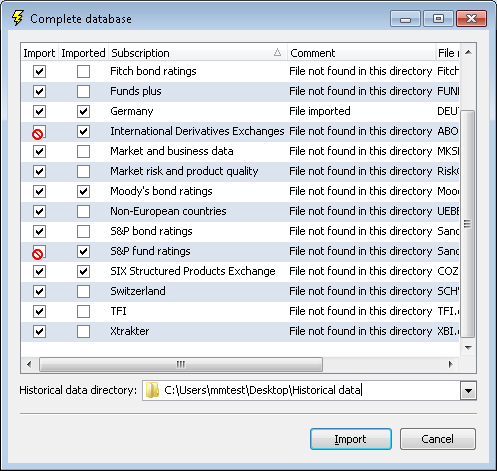Viewport: 497px width, 471px height.
Task: Click the folder icon in directory field
Action: [152, 390]
